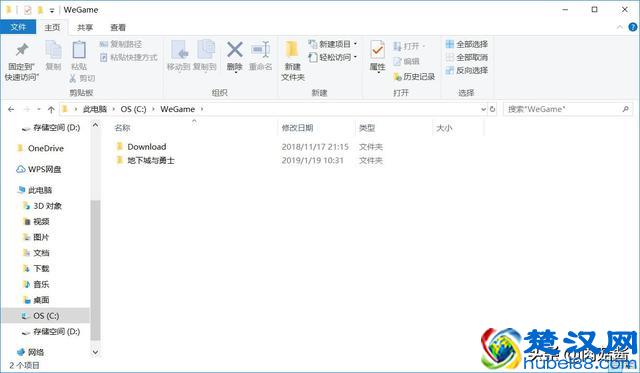Open the Easy Access (轻松访问) dropdown

coord(333,58)
